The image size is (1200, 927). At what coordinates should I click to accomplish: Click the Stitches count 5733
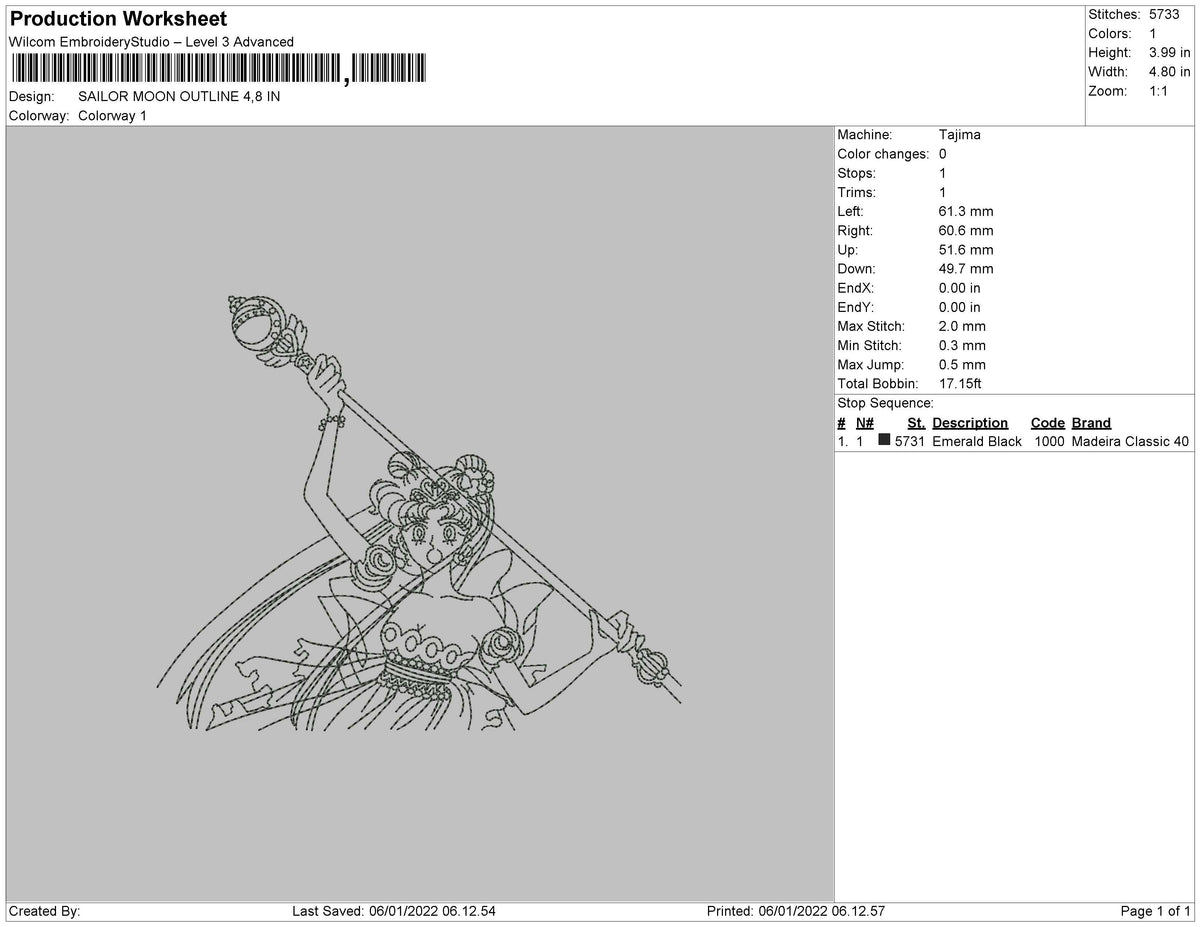pyautogui.click(x=1165, y=15)
